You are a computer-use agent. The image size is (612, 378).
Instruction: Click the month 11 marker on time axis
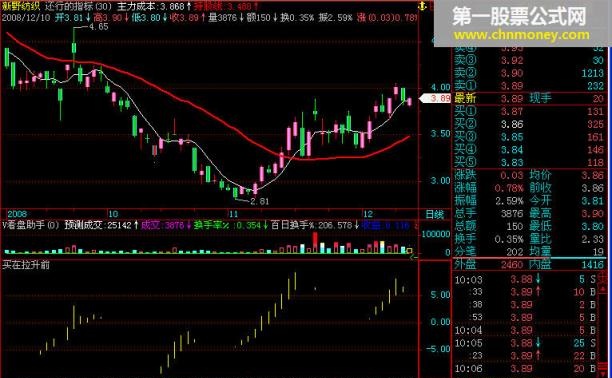click(233, 214)
